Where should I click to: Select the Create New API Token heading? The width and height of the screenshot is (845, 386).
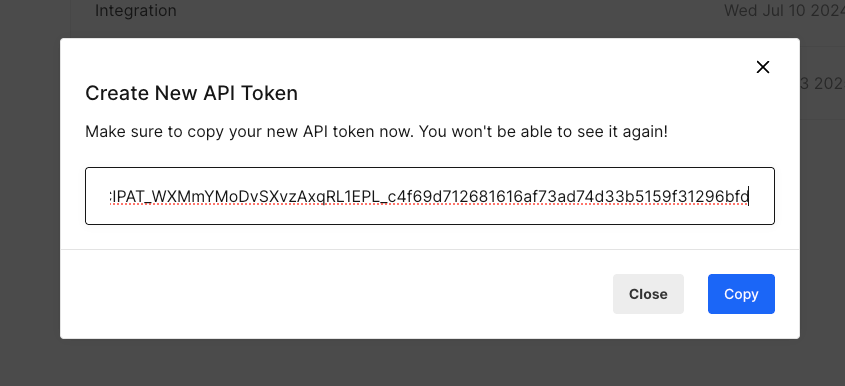pos(191,94)
